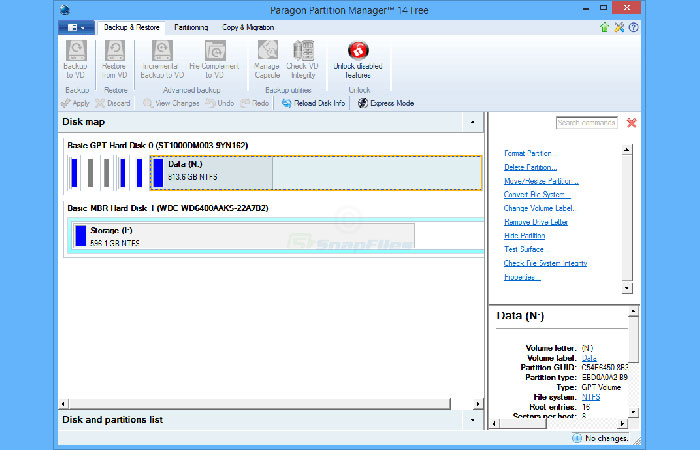Click Test Surface command
Viewport: 700px width, 450px height.
(x=524, y=250)
